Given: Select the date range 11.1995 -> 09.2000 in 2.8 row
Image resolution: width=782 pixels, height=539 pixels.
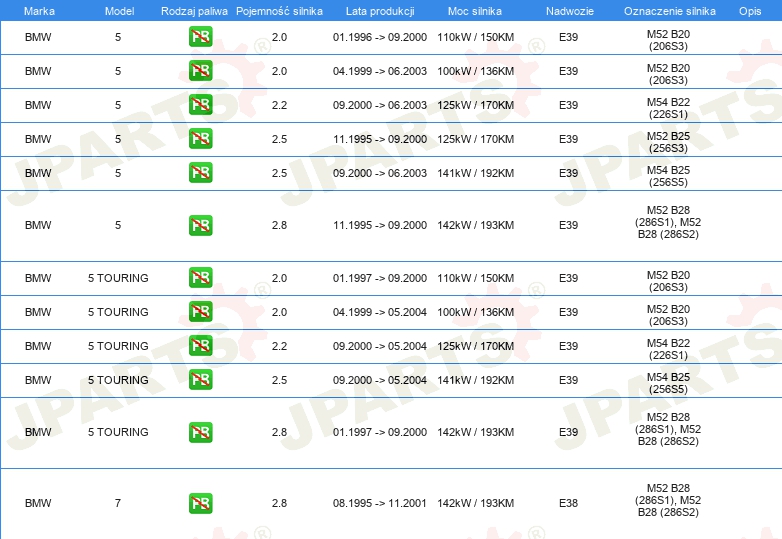Looking at the screenshot, I should click(x=380, y=225).
